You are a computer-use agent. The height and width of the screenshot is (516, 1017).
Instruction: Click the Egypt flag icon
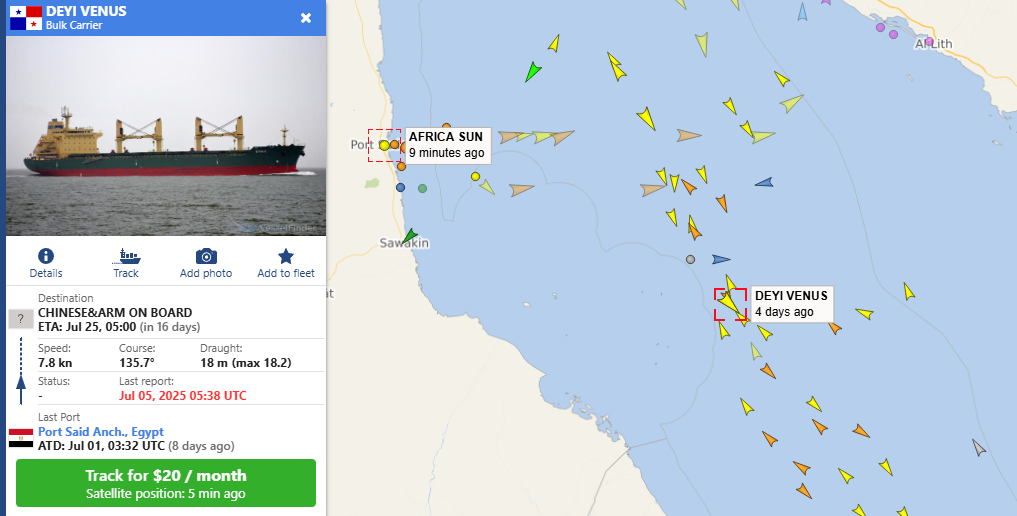click(x=21, y=438)
